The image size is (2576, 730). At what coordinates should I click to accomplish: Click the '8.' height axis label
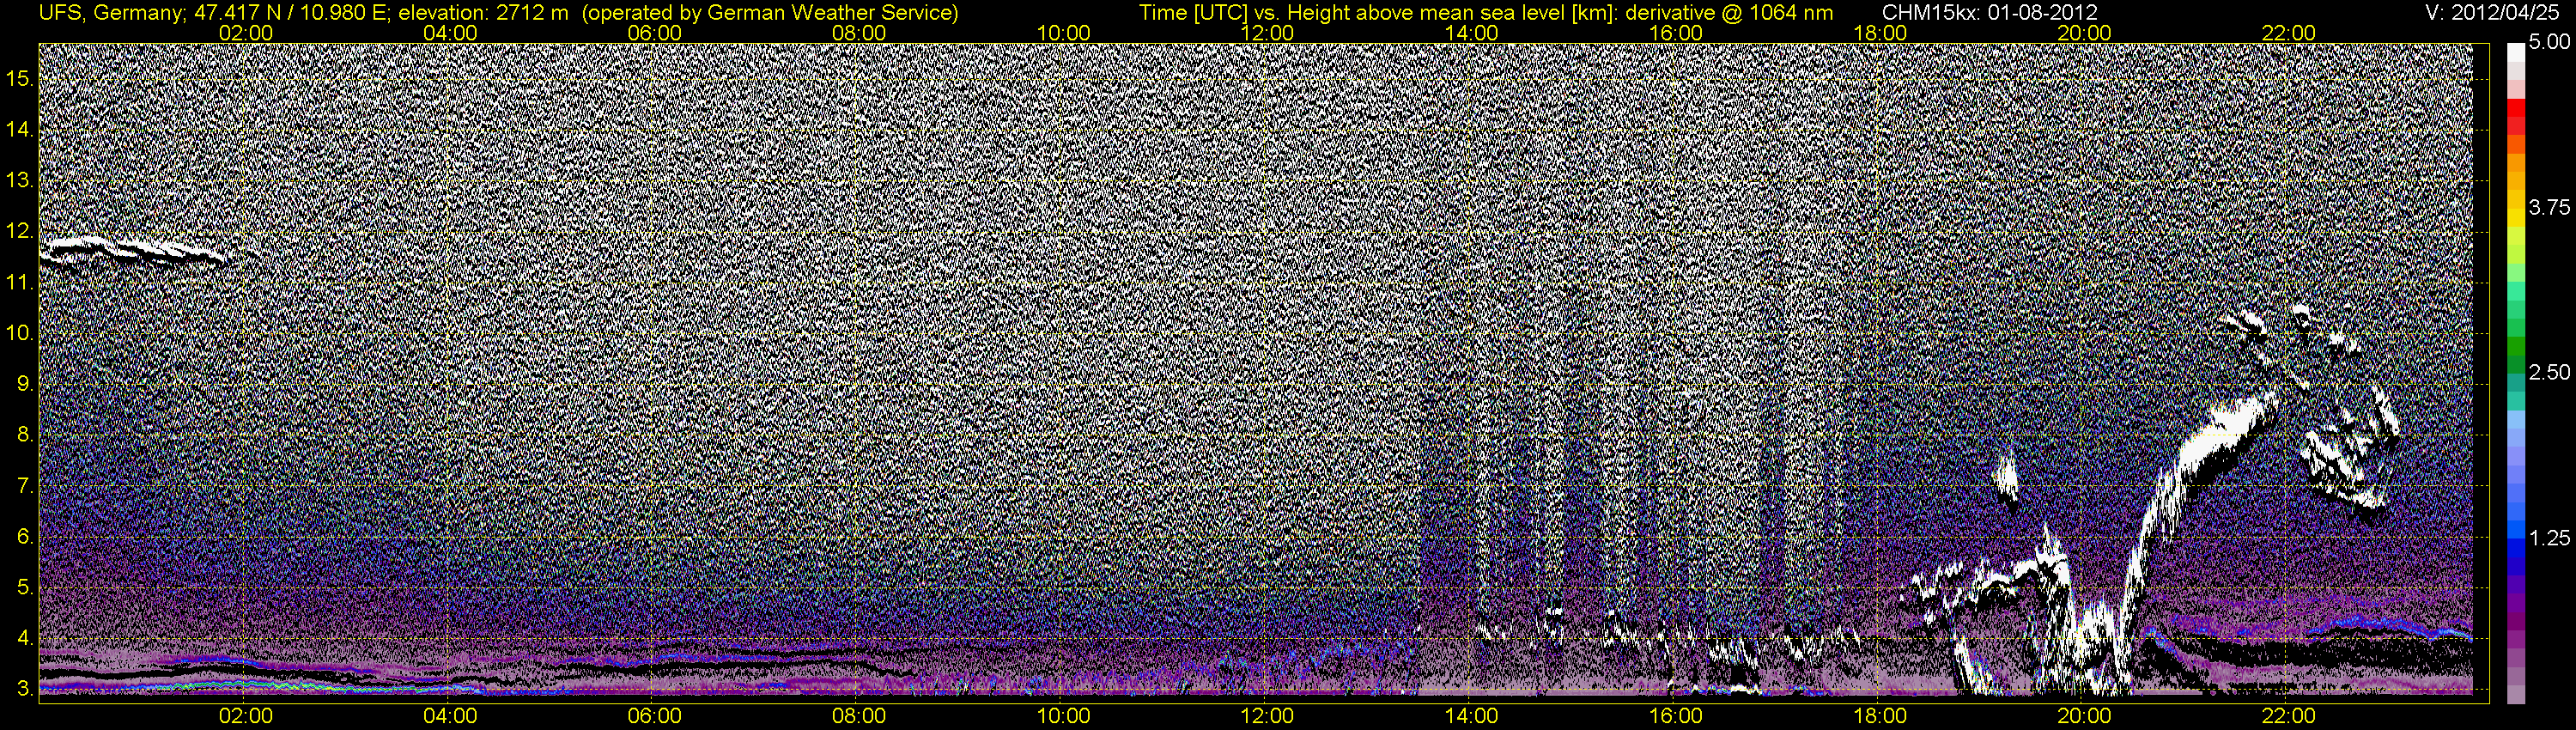point(26,435)
